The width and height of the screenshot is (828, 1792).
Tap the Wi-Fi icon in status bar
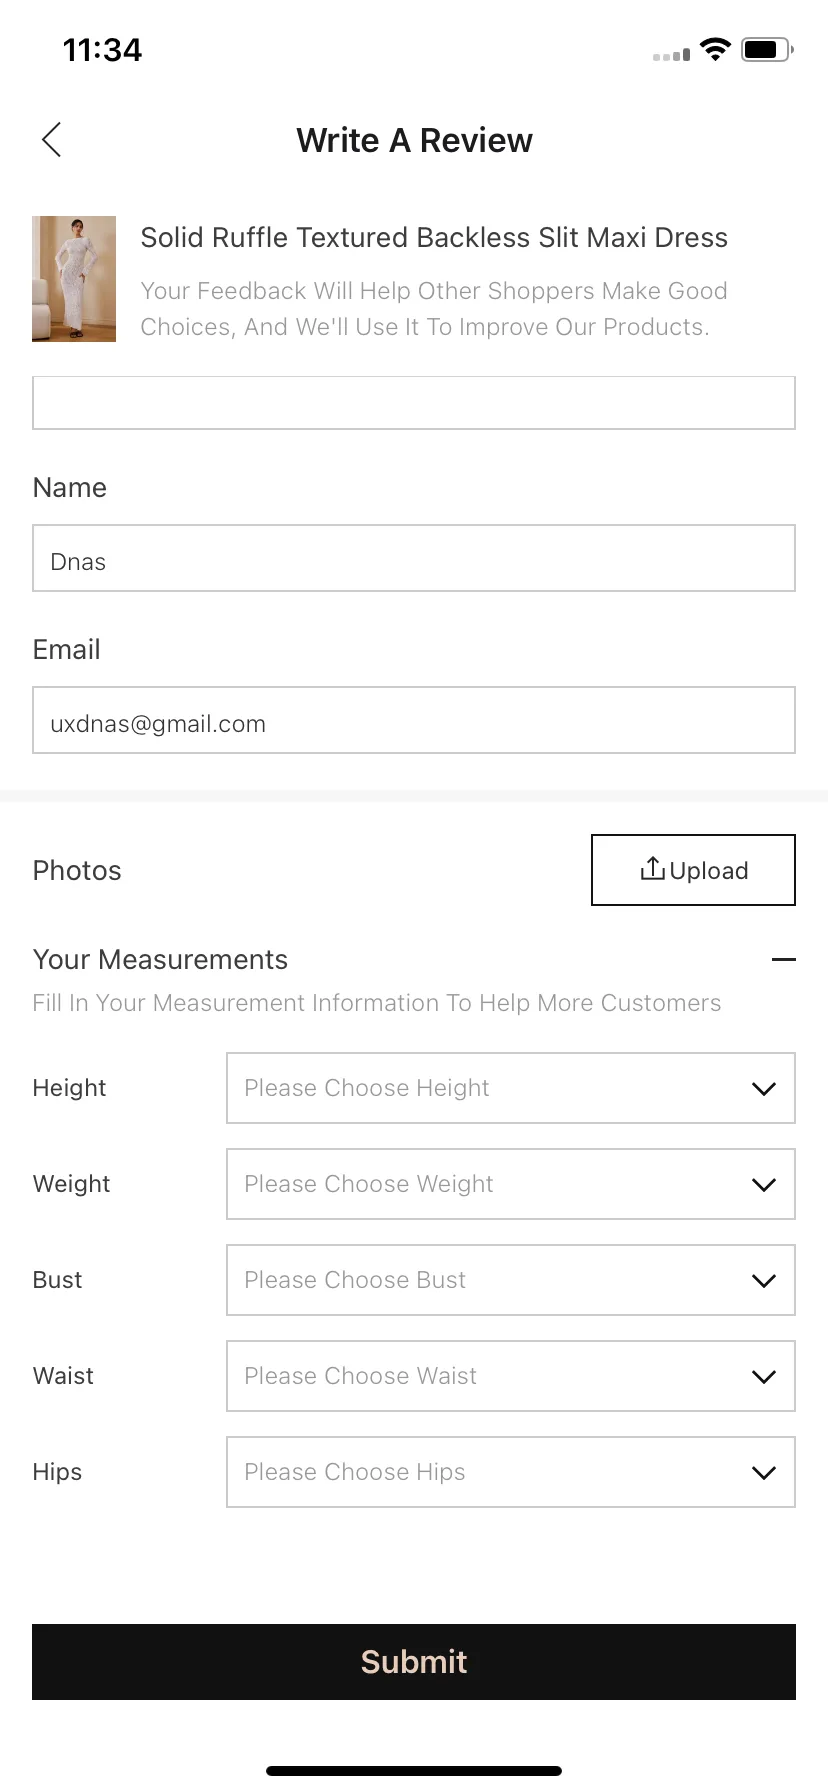[x=715, y=49]
